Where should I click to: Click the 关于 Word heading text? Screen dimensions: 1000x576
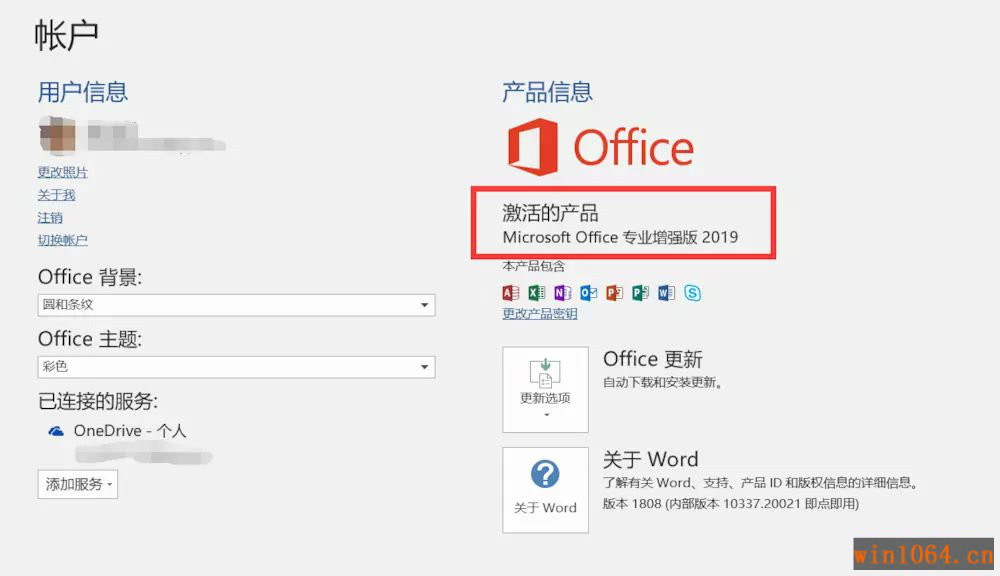(651, 459)
